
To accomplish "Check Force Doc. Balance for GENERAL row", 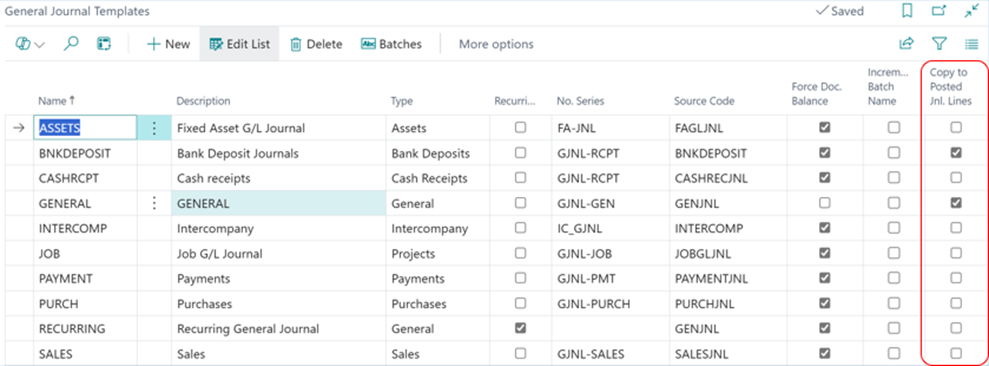I will [x=824, y=203].
